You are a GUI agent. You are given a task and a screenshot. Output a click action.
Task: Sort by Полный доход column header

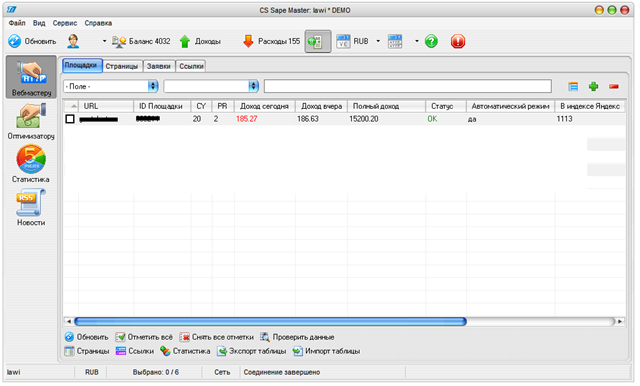(x=386, y=106)
